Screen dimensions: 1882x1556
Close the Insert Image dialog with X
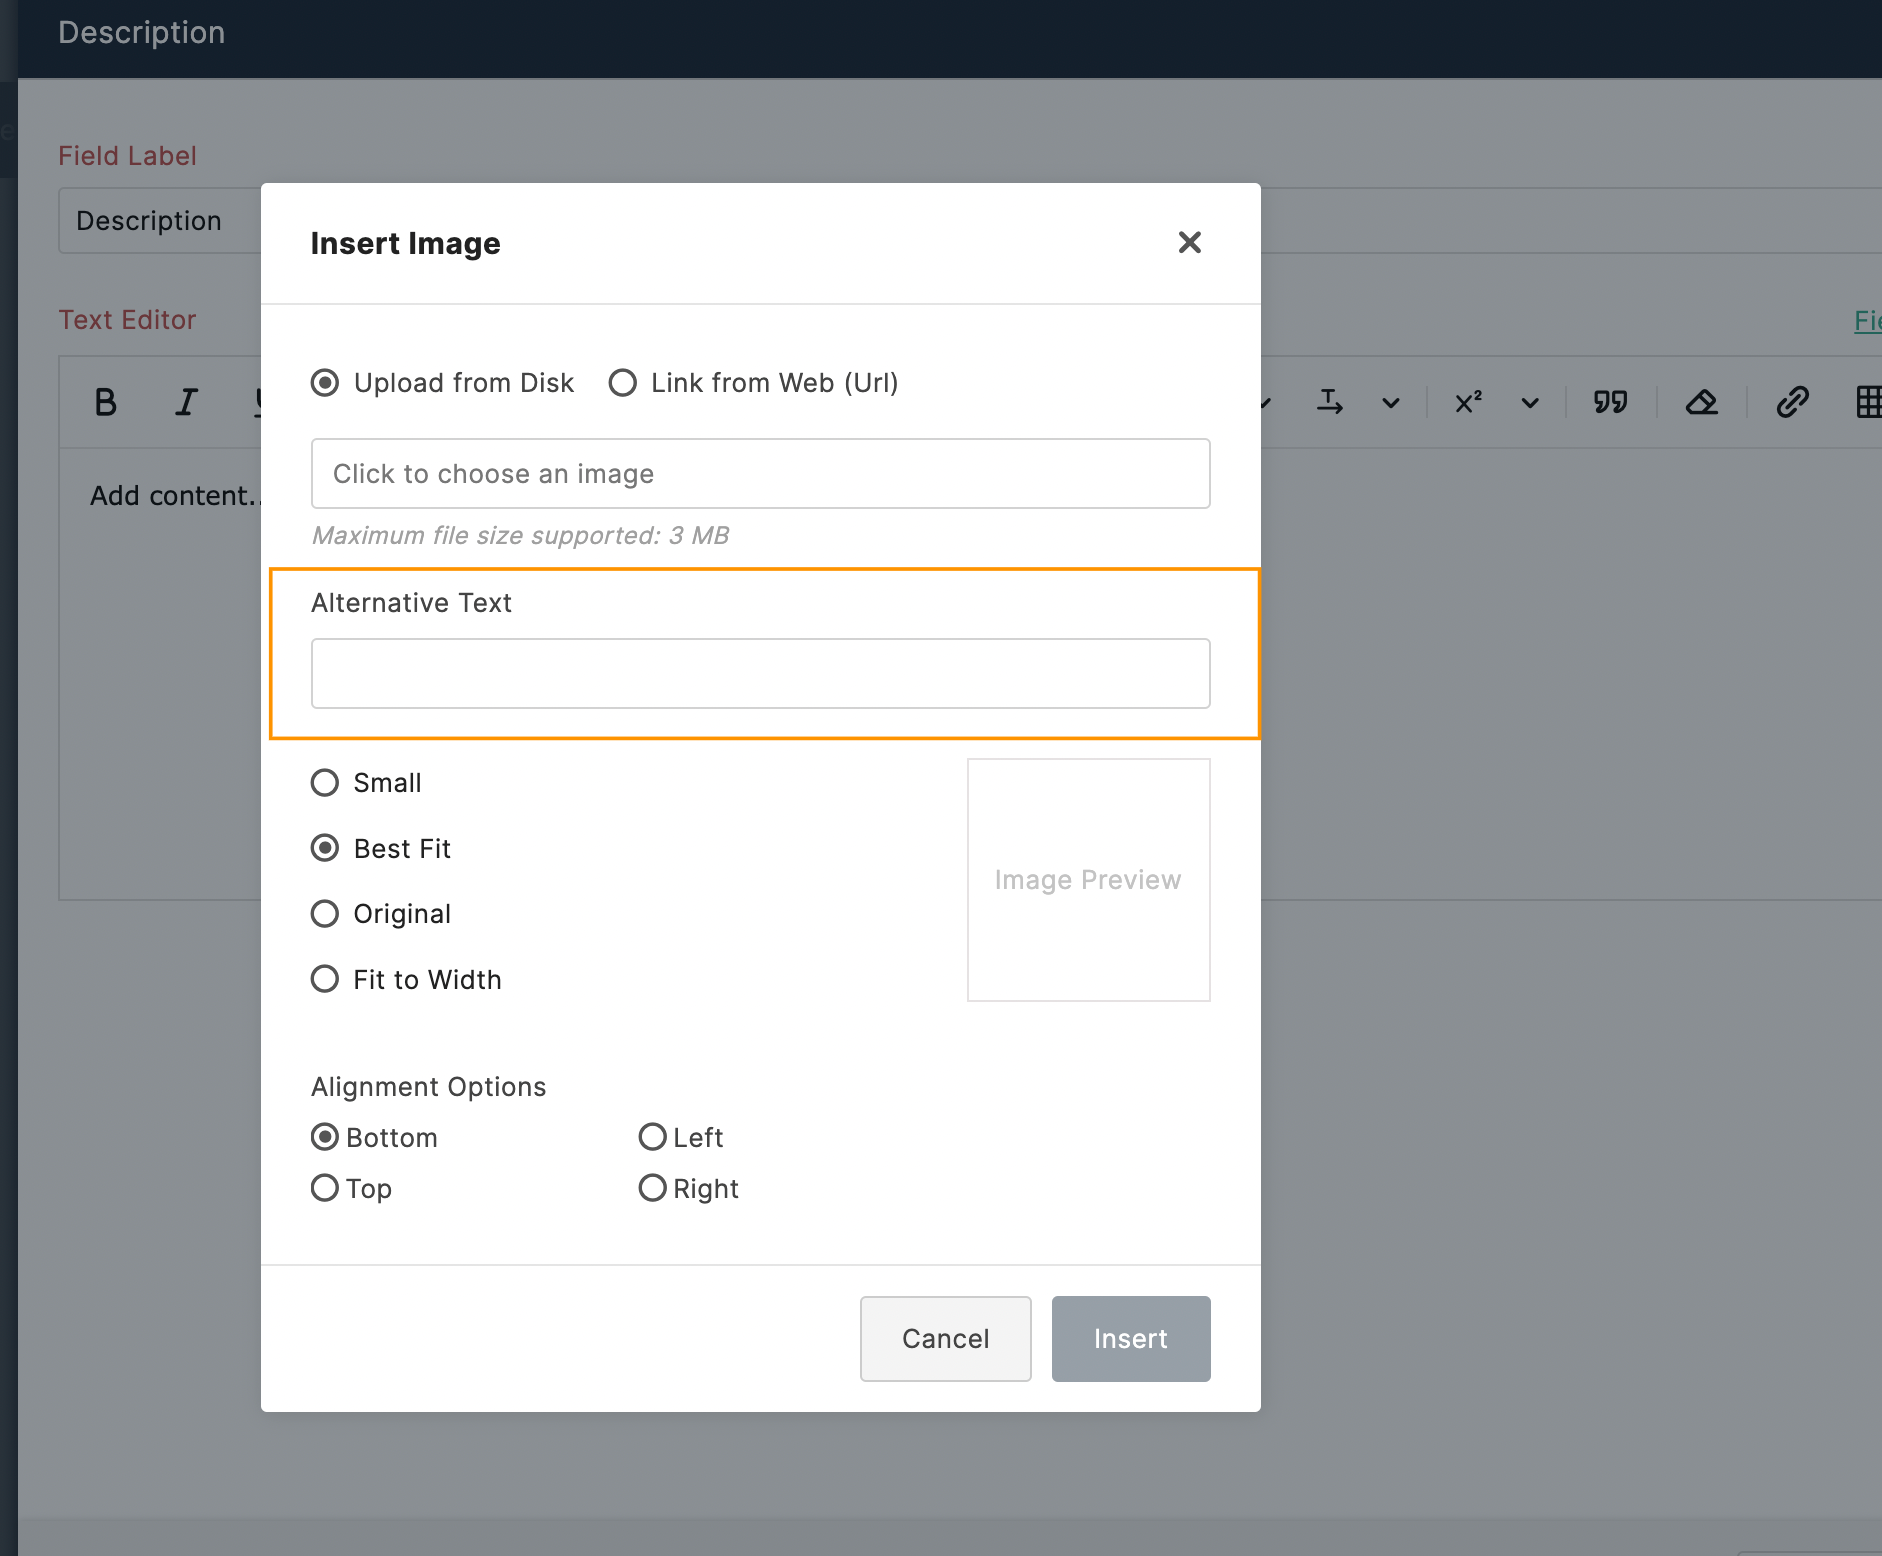pyautogui.click(x=1189, y=243)
